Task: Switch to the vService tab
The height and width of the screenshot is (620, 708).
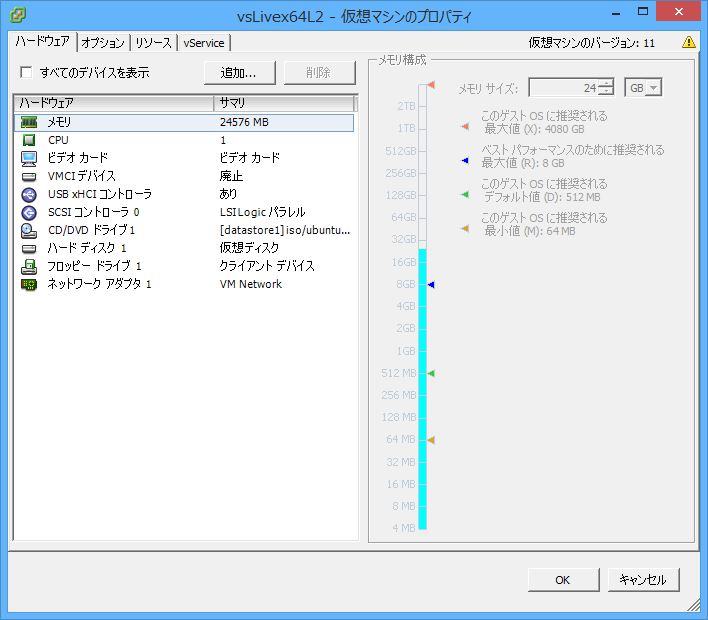Action: tap(204, 43)
